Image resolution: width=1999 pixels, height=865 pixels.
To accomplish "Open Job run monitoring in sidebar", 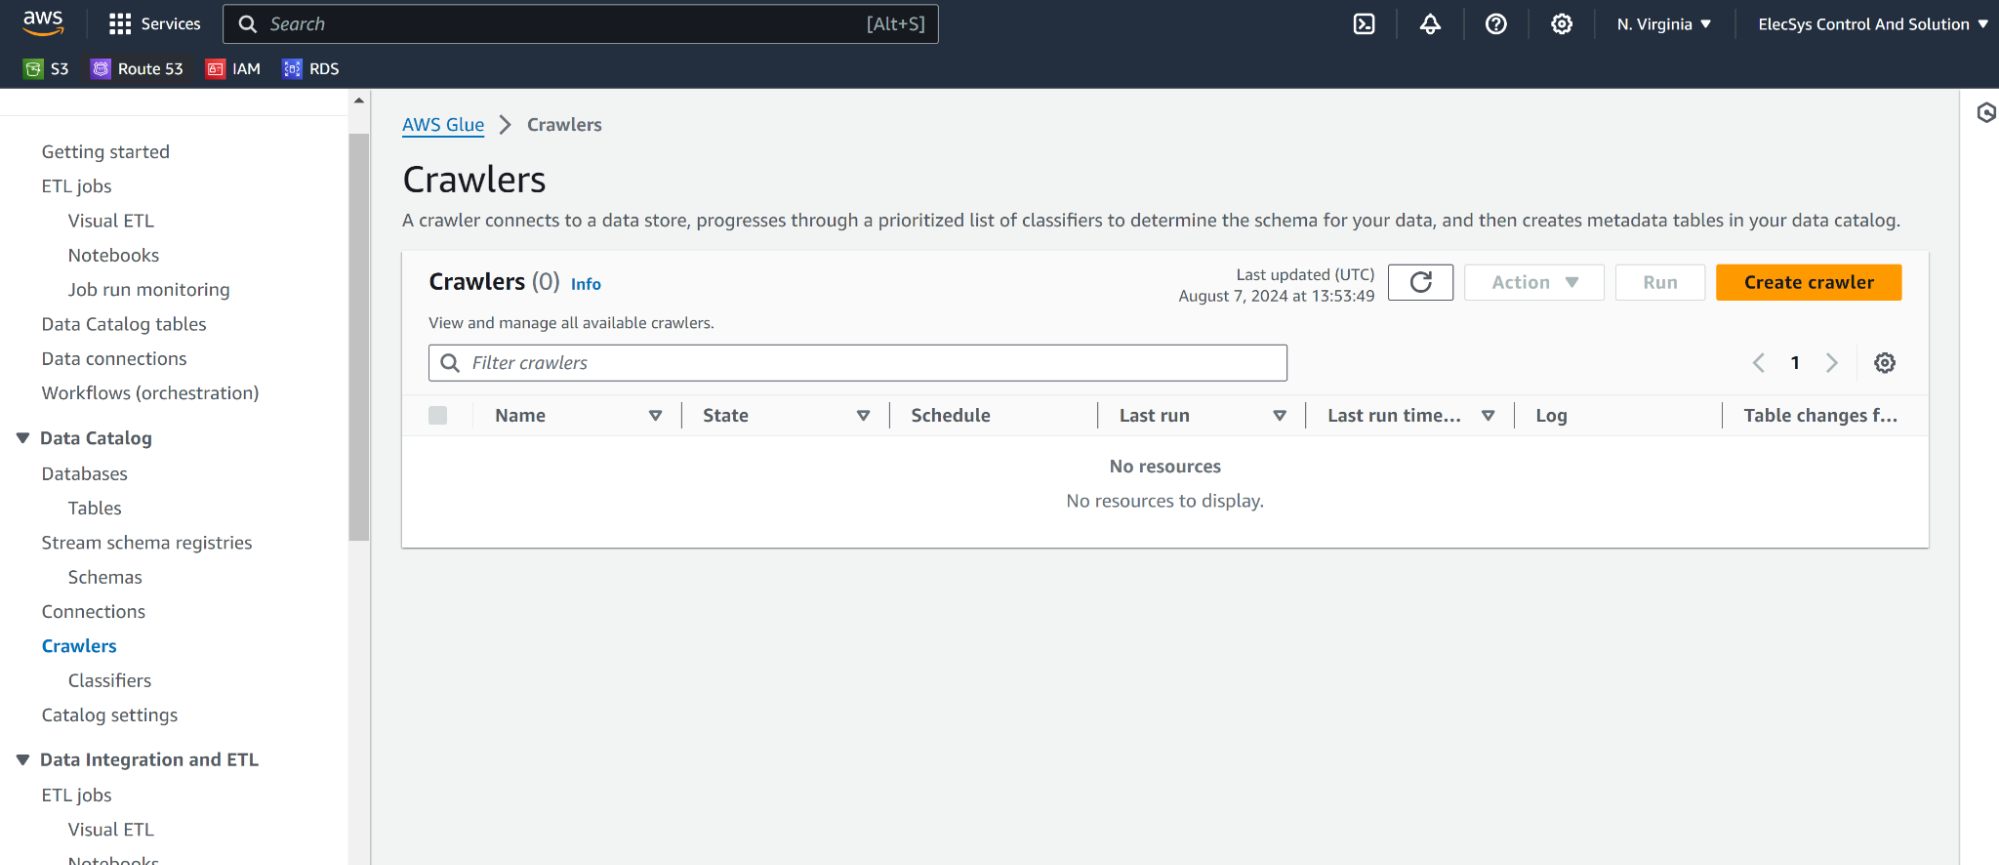I will 149,290.
